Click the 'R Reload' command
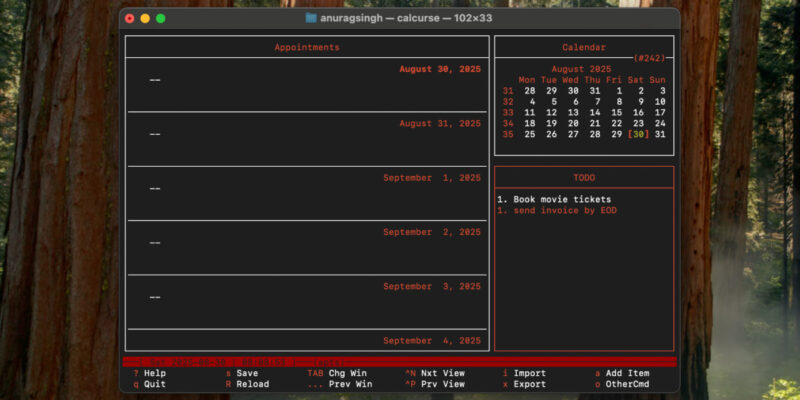Image resolution: width=800 pixels, height=400 pixels. coord(247,384)
